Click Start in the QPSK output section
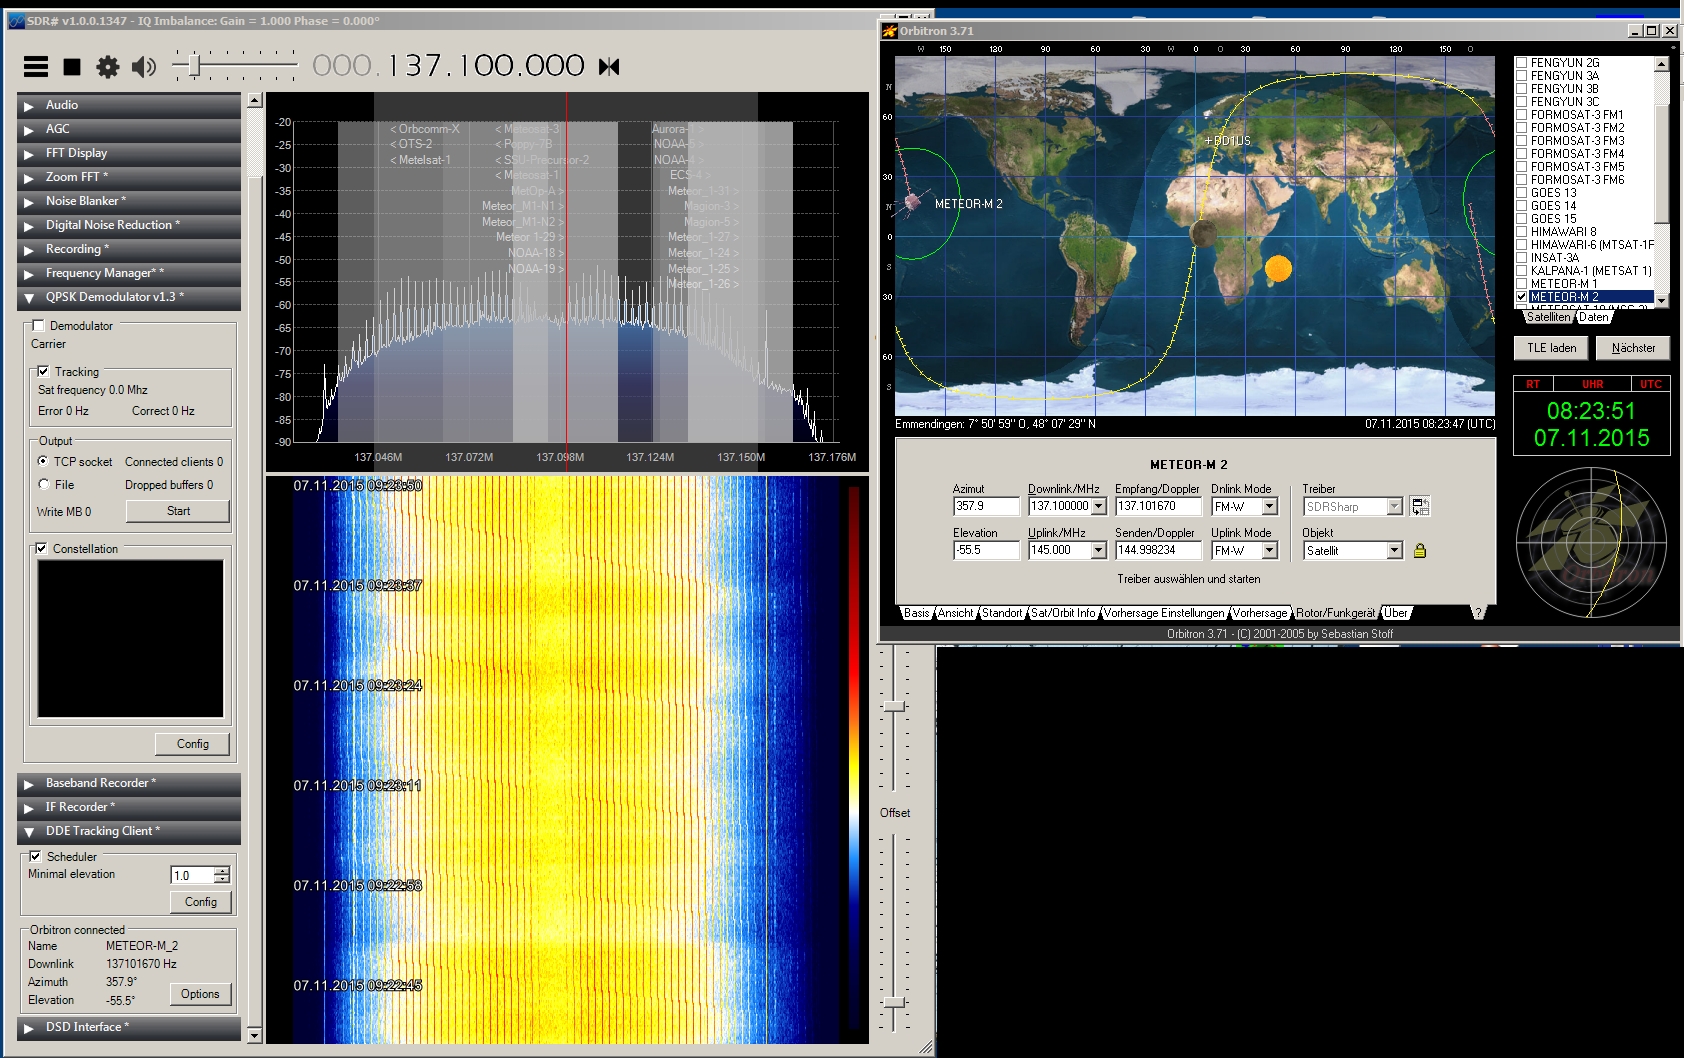The width and height of the screenshot is (1684, 1058). coord(178,511)
